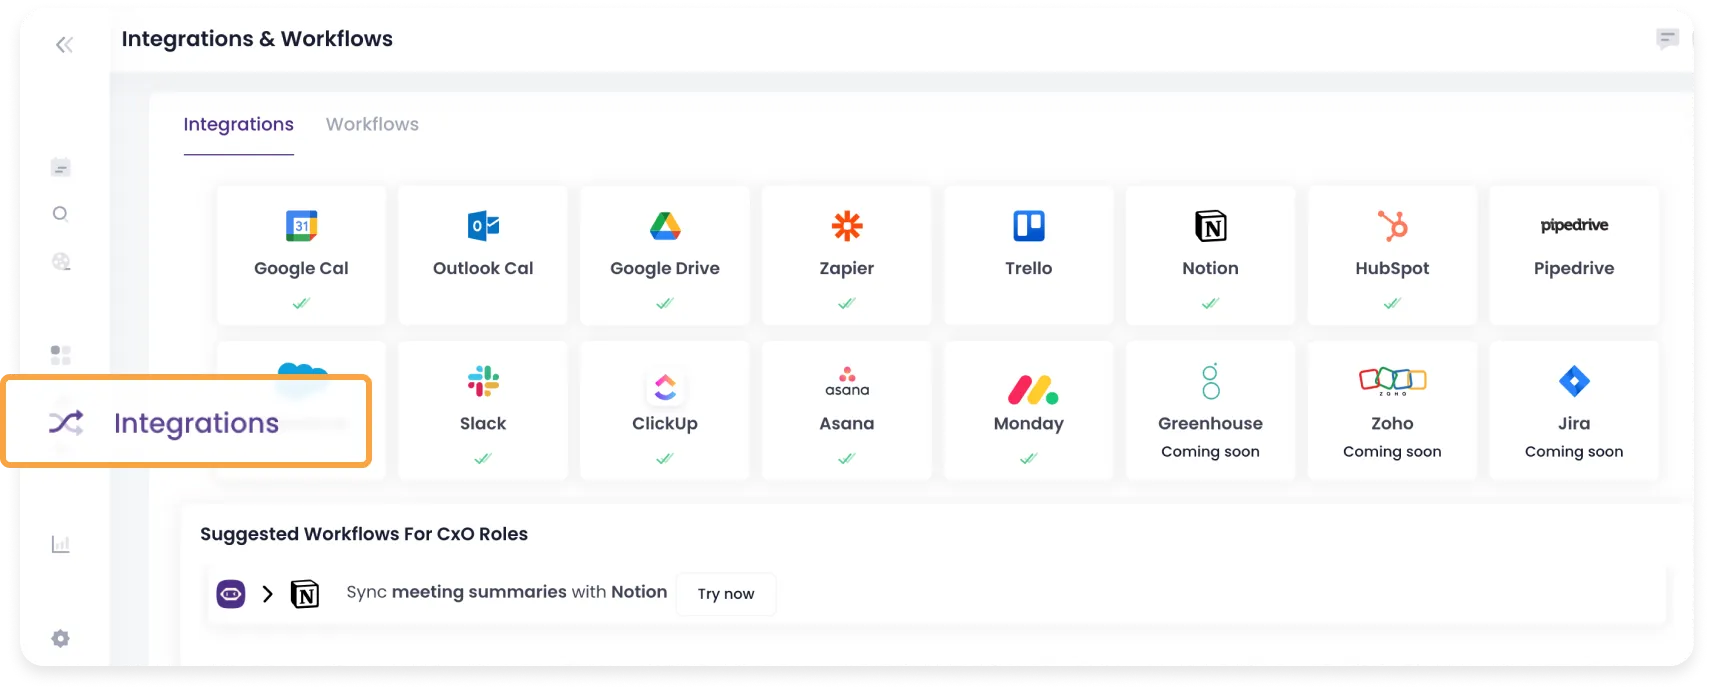Open Integrations in the sidebar menu
1710x690 pixels.
[187, 422]
